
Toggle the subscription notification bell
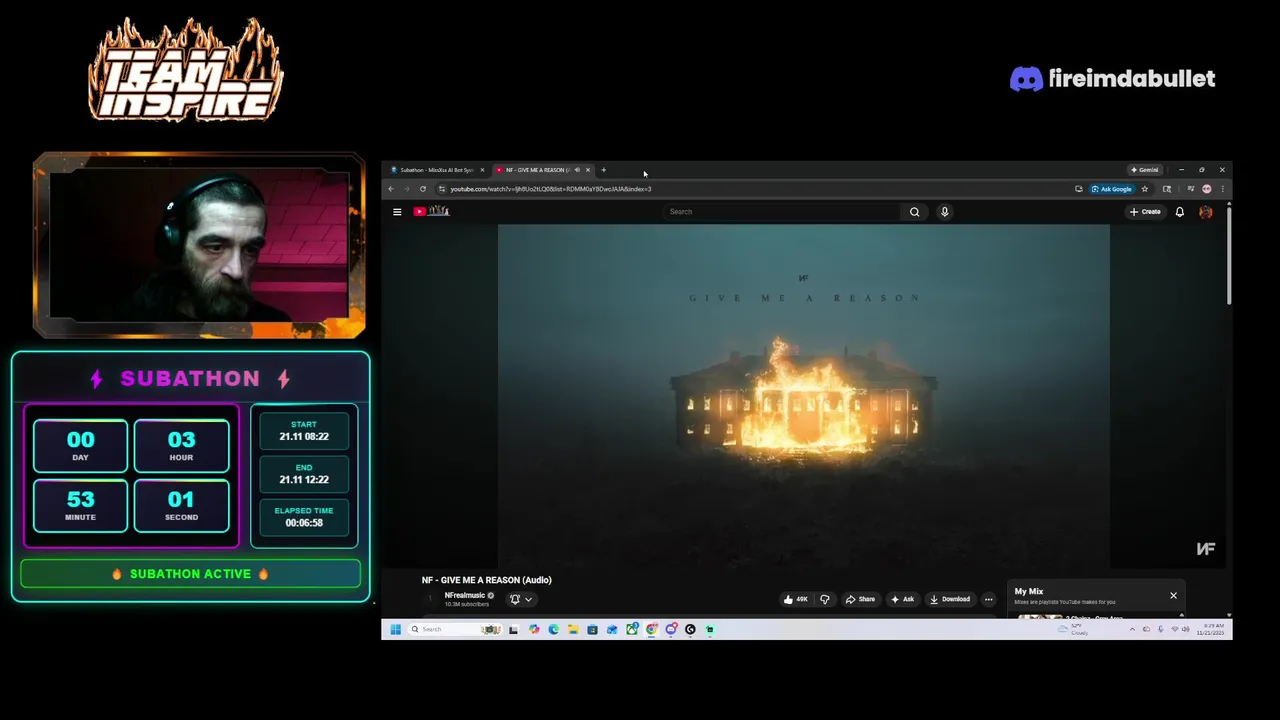coord(515,599)
